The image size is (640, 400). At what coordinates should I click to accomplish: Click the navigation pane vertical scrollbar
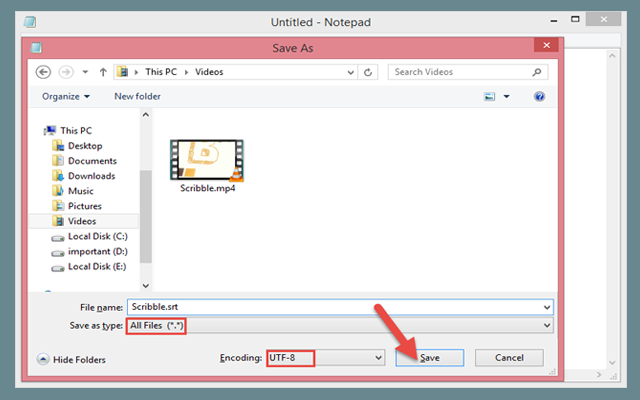tap(146, 200)
